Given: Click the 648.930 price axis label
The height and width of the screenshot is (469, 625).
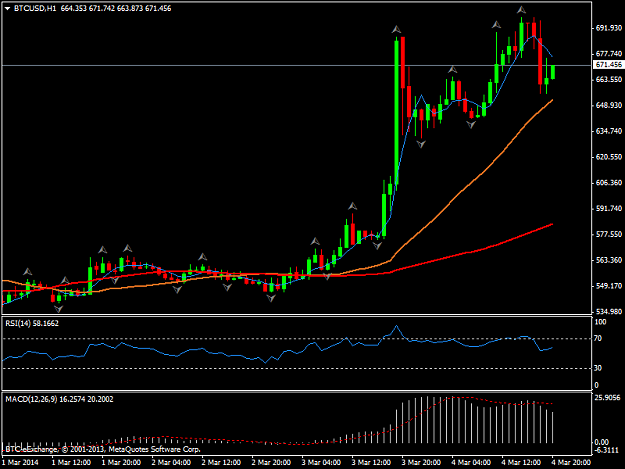Looking at the screenshot, I should click(609, 105).
